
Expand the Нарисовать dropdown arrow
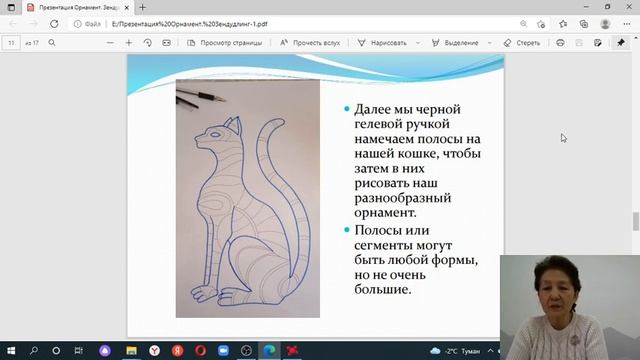point(418,43)
